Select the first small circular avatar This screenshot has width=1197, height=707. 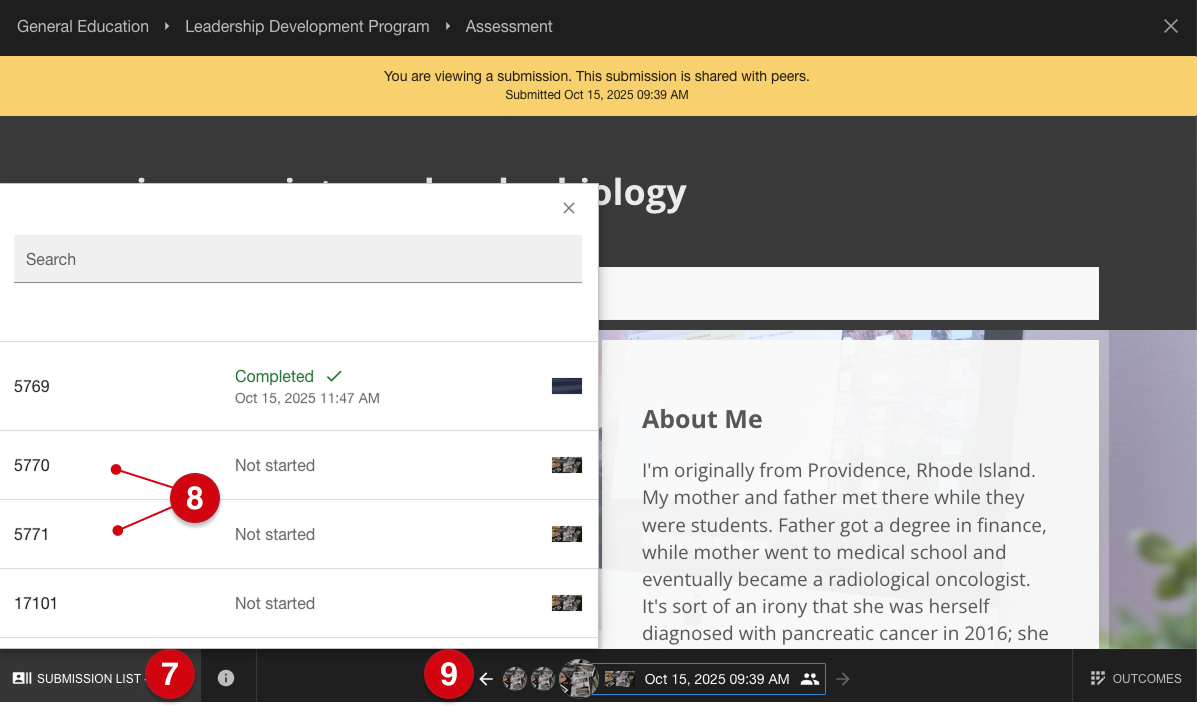pyautogui.click(x=515, y=678)
